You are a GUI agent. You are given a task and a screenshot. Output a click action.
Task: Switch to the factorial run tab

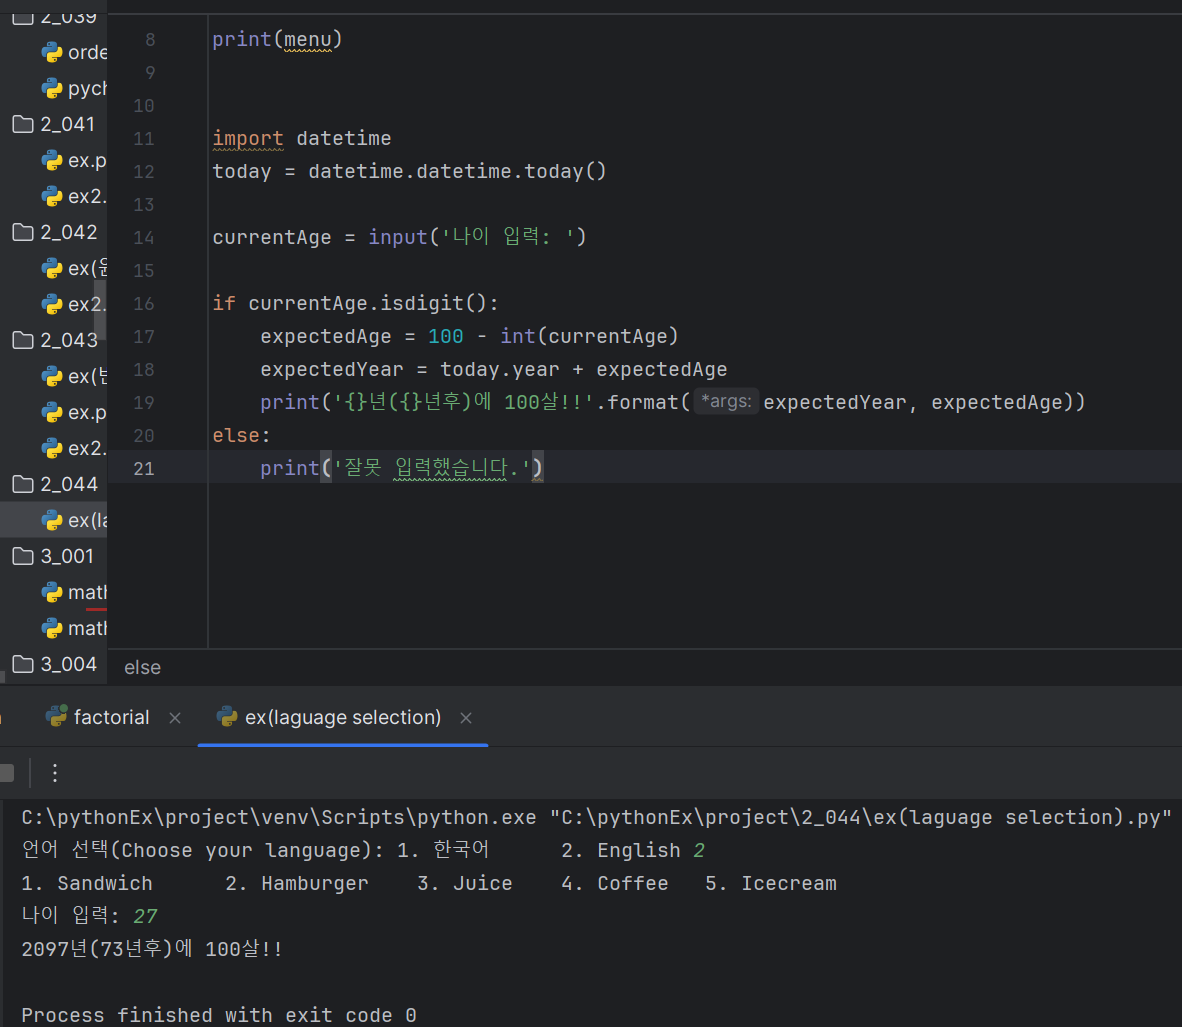(x=111, y=717)
